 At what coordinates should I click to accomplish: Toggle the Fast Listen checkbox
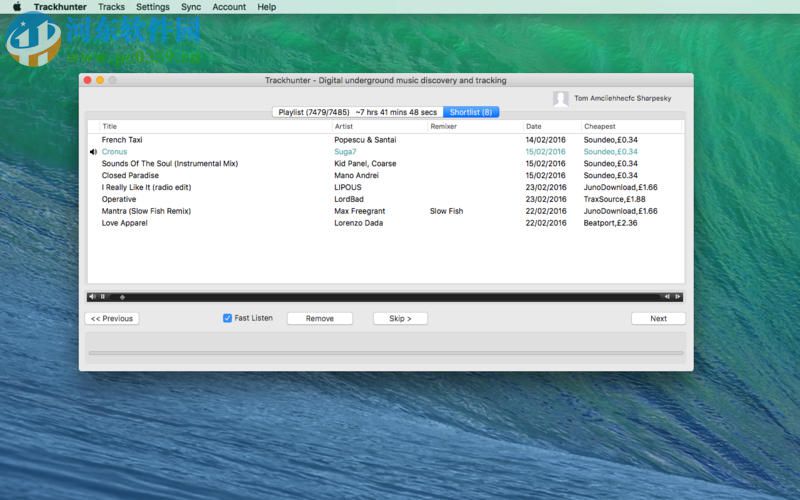tap(227, 318)
